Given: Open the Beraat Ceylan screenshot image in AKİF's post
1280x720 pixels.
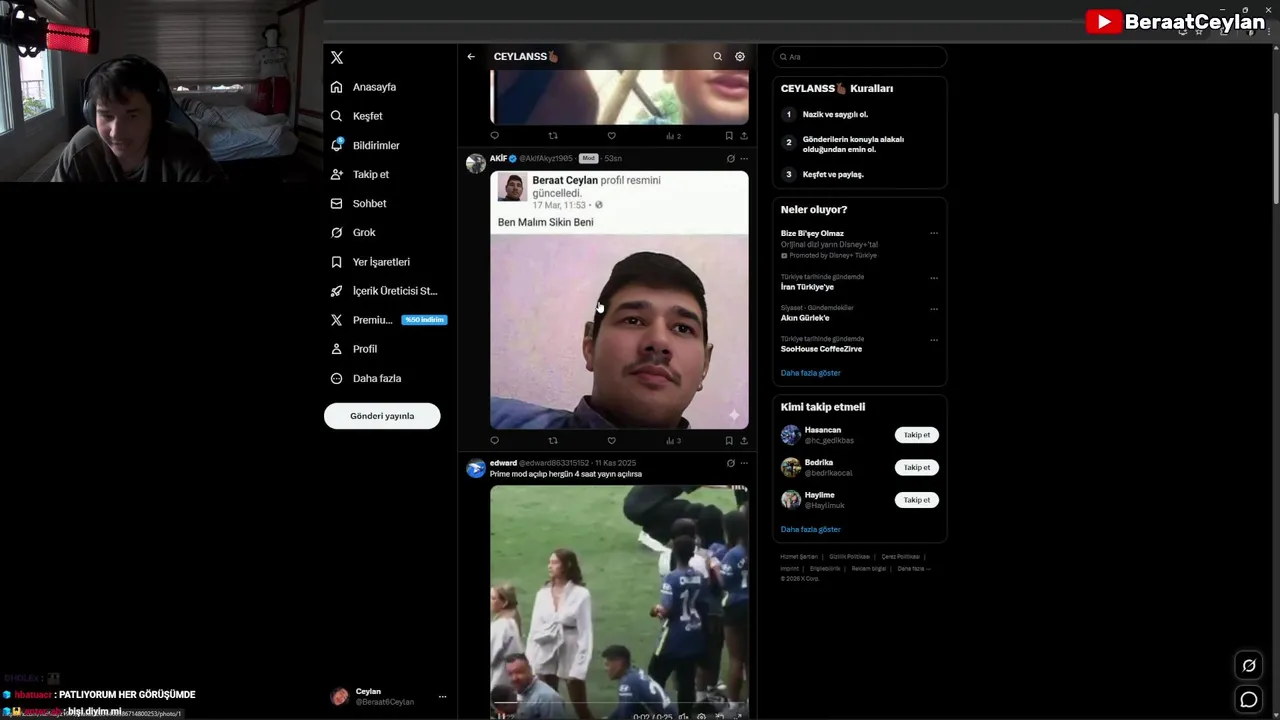Looking at the screenshot, I should point(619,300).
